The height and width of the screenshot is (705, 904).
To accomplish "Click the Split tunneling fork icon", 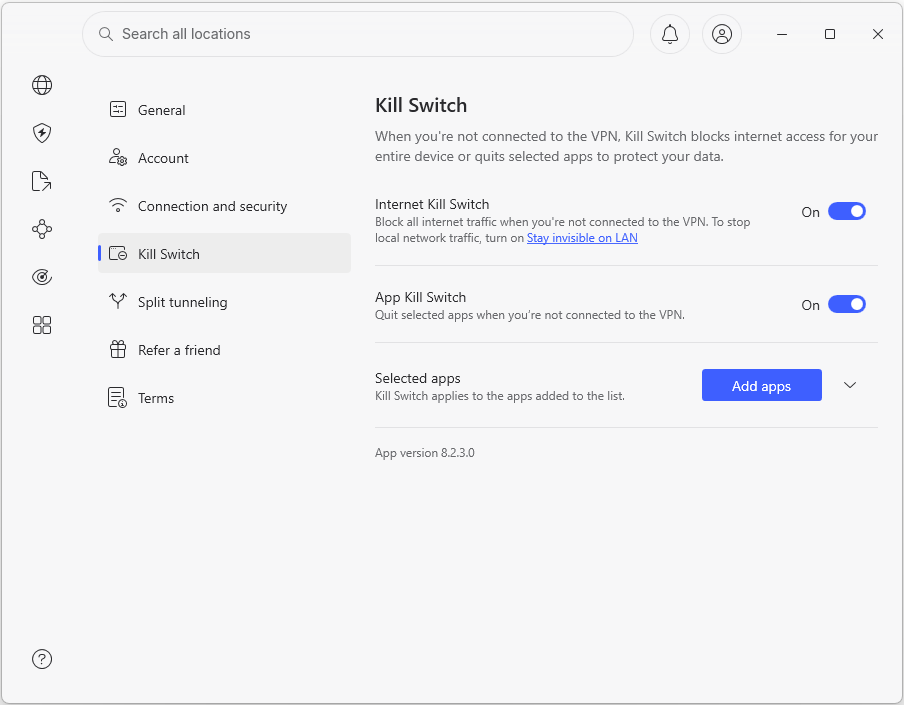I will point(118,301).
